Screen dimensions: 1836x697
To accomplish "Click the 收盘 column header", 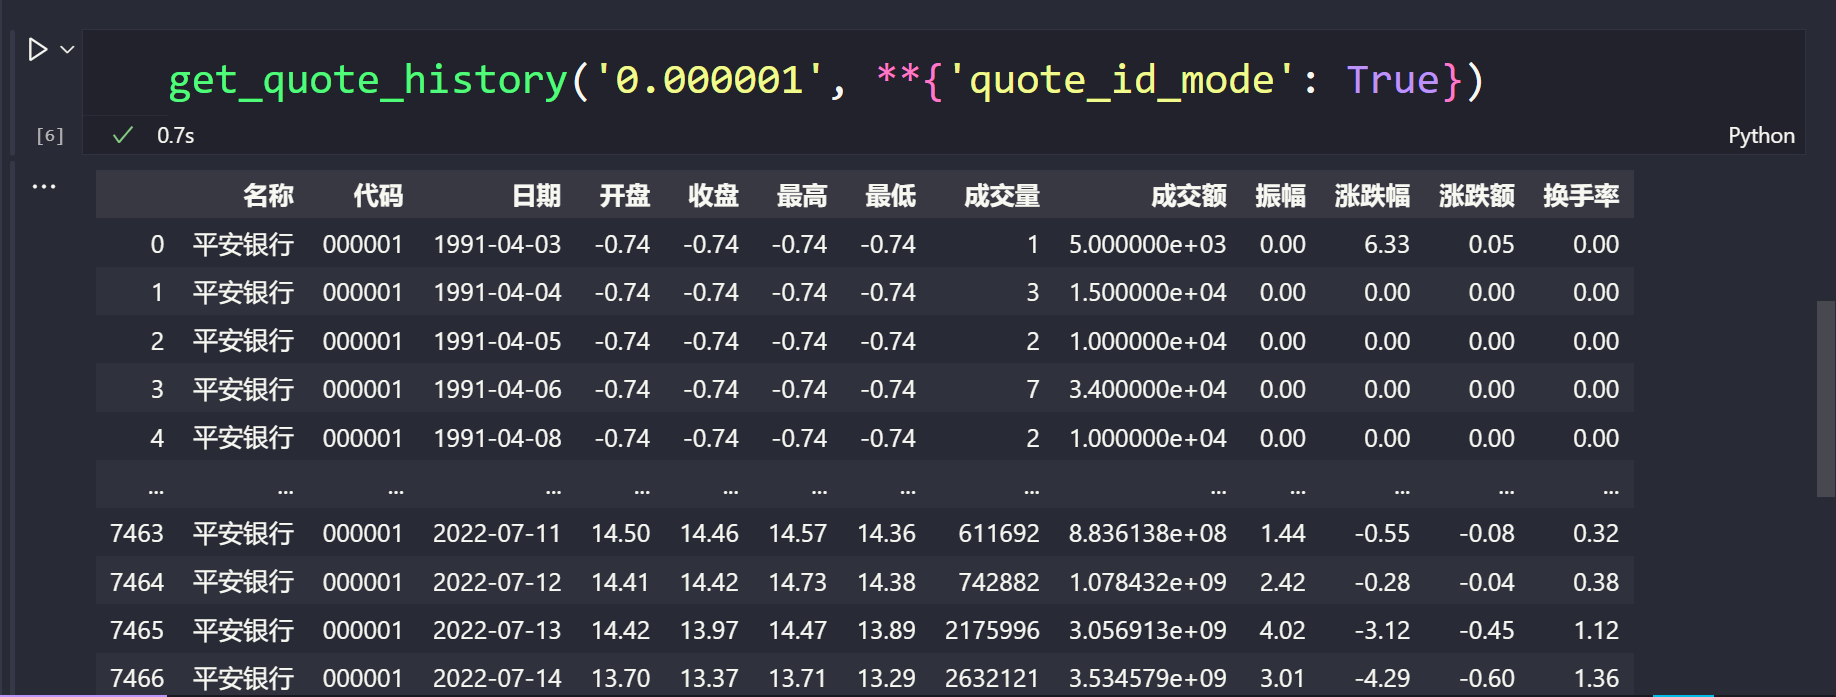I will pyautogui.click(x=714, y=196).
